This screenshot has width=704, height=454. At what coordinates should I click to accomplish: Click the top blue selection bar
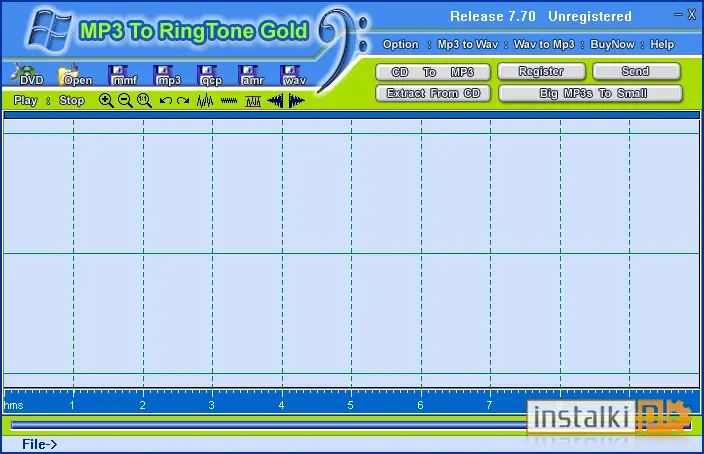[x=352, y=115]
